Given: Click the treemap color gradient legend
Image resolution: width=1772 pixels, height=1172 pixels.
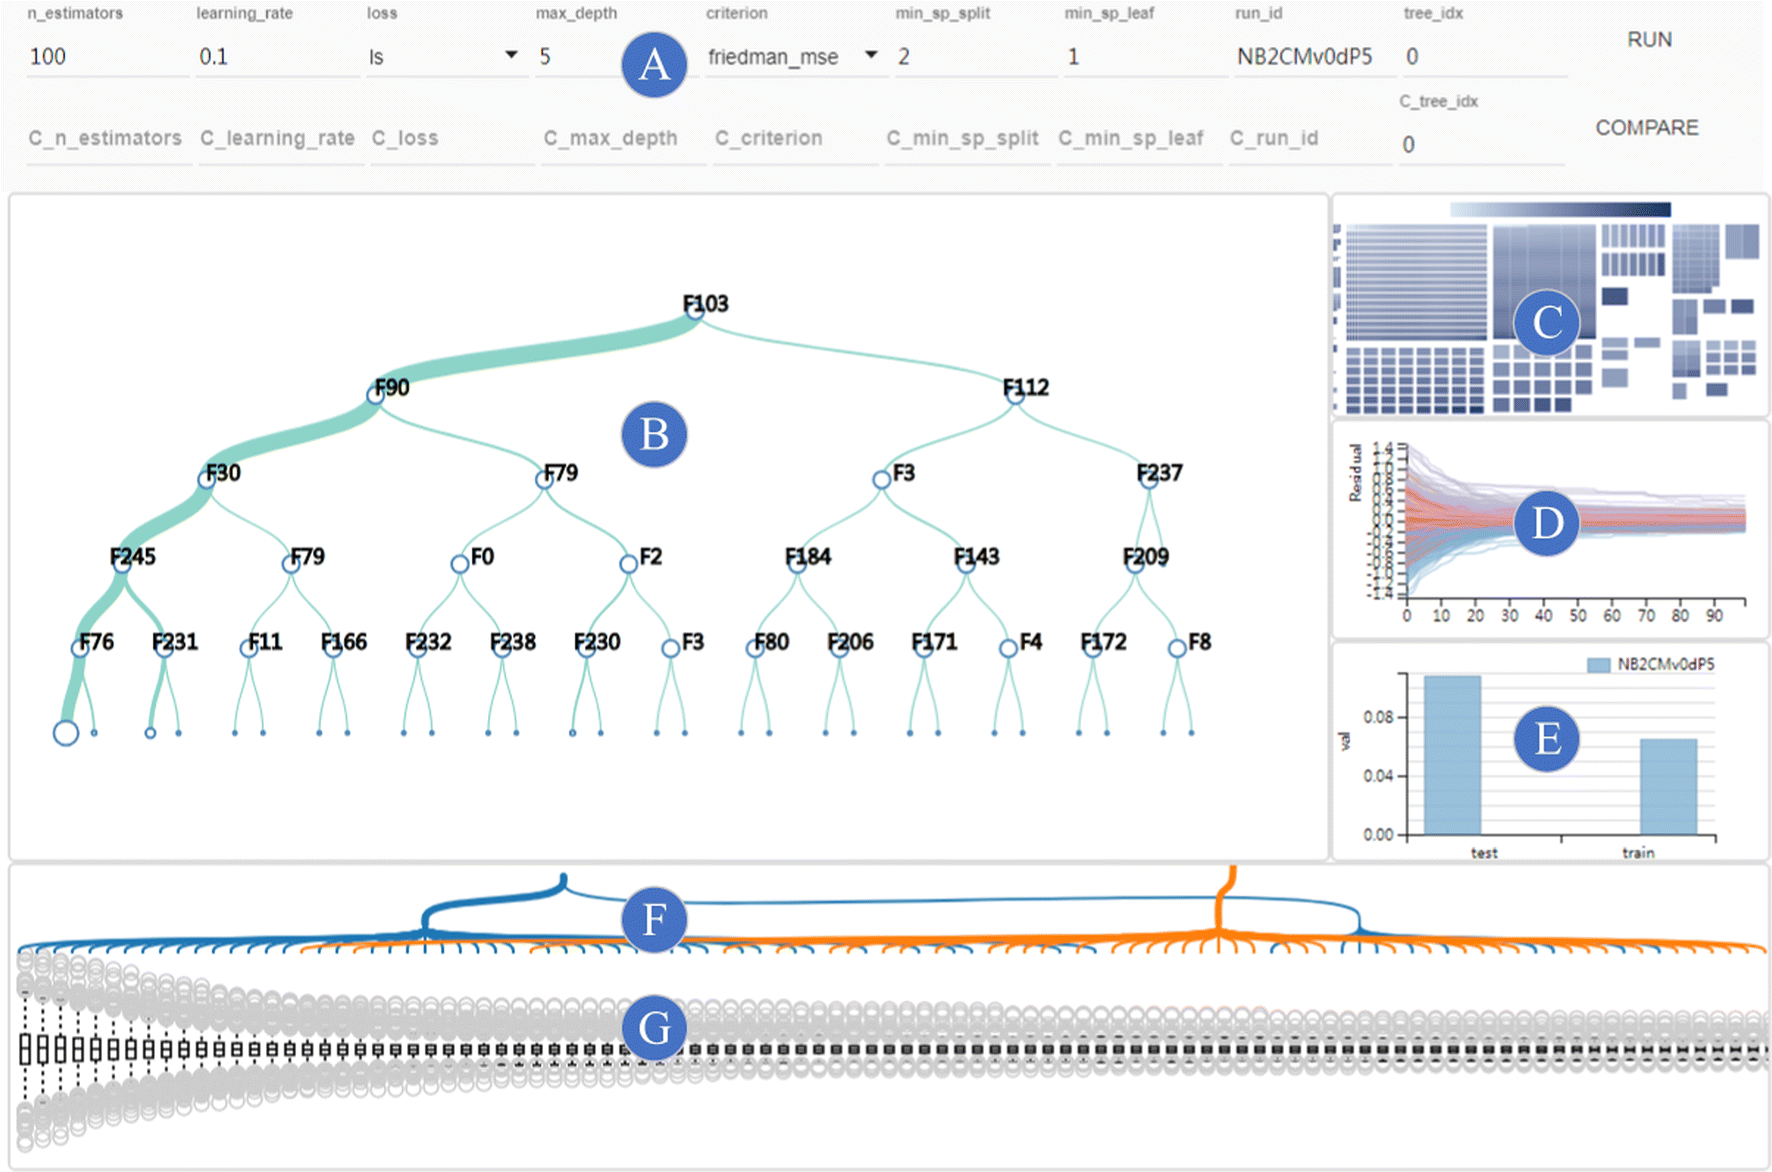Looking at the screenshot, I should 1560,209.
